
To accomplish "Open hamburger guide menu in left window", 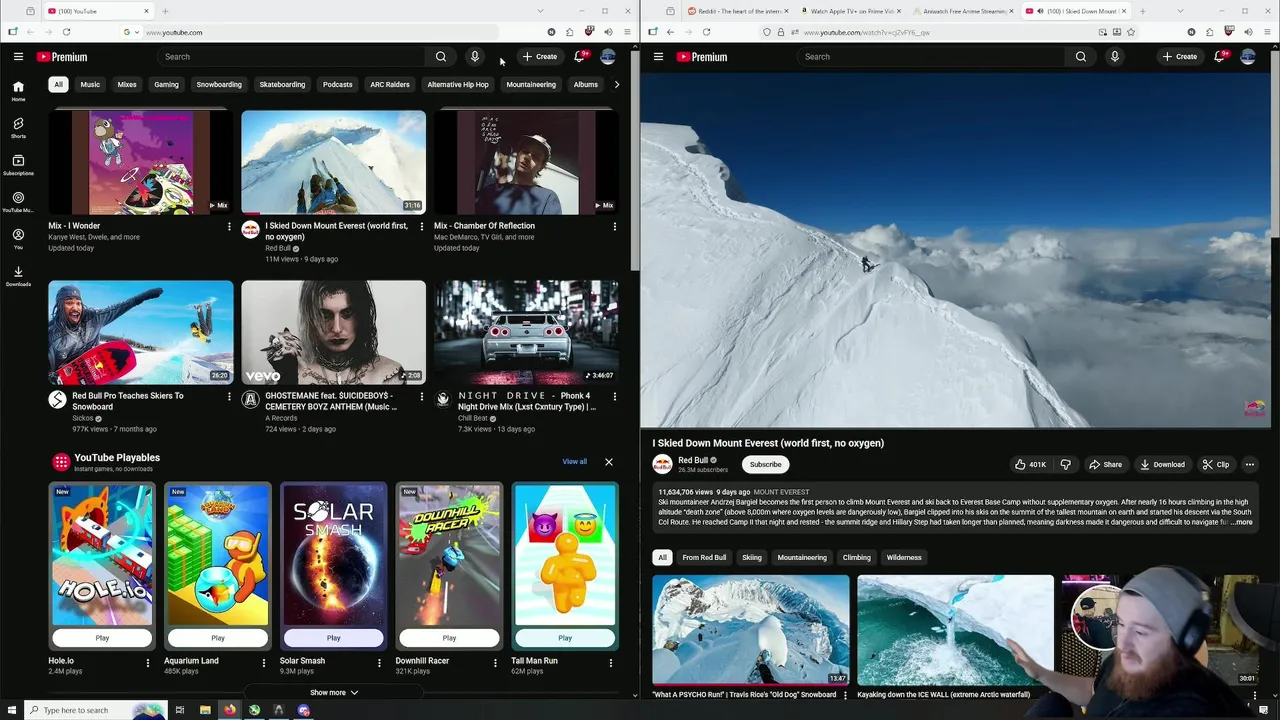I will (x=18, y=57).
